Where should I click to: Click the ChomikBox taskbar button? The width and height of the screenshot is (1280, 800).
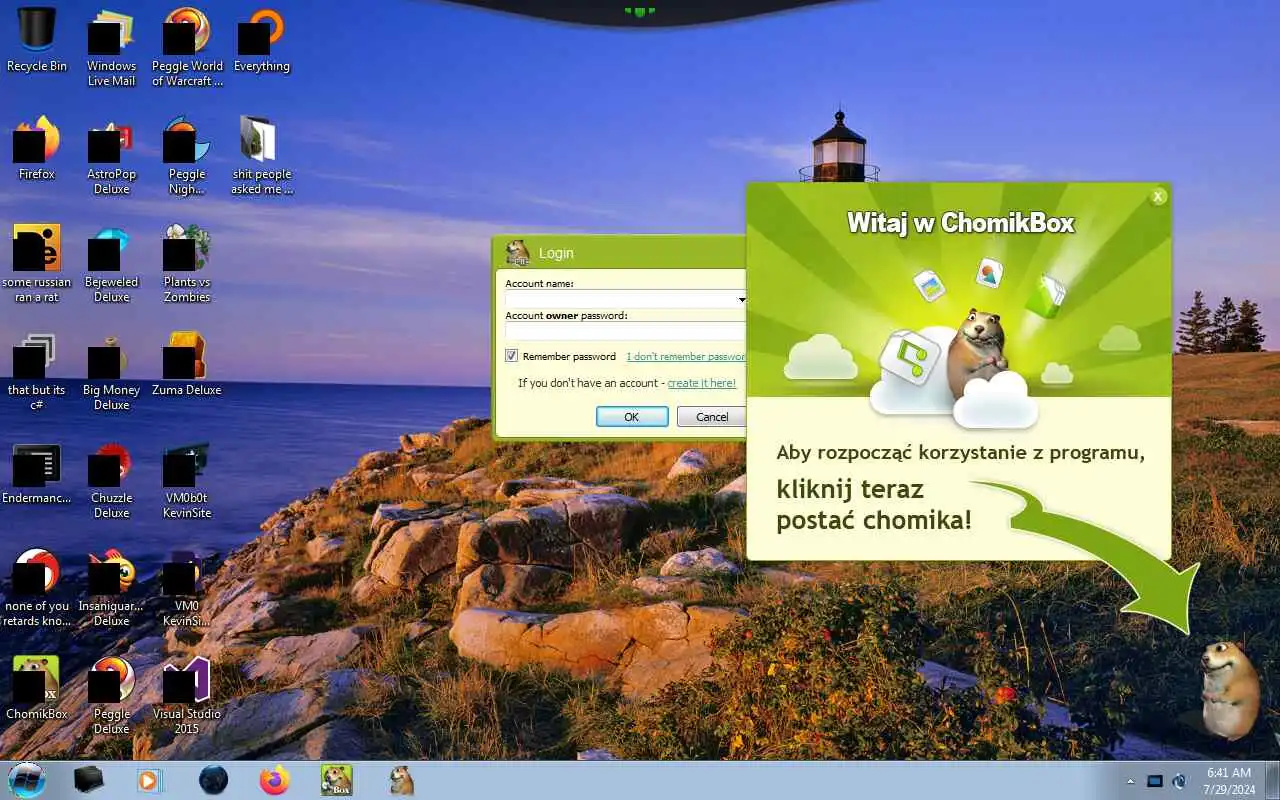coord(336,780)
